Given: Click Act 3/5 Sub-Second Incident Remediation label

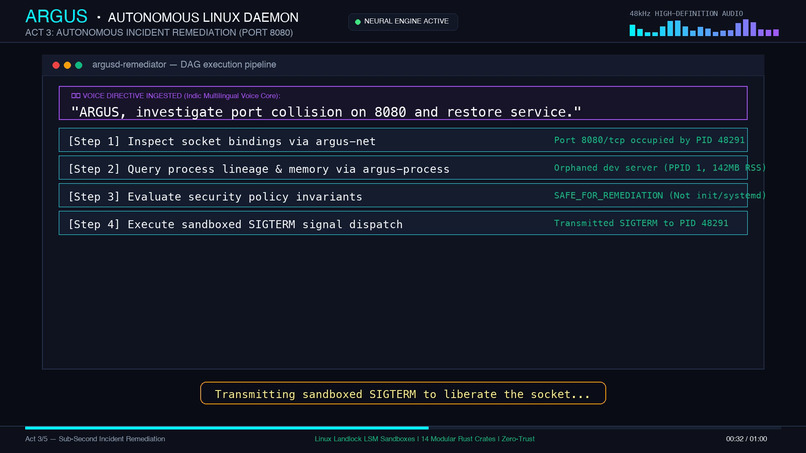Looking at the screenshot, I should [x=95, y=439].
